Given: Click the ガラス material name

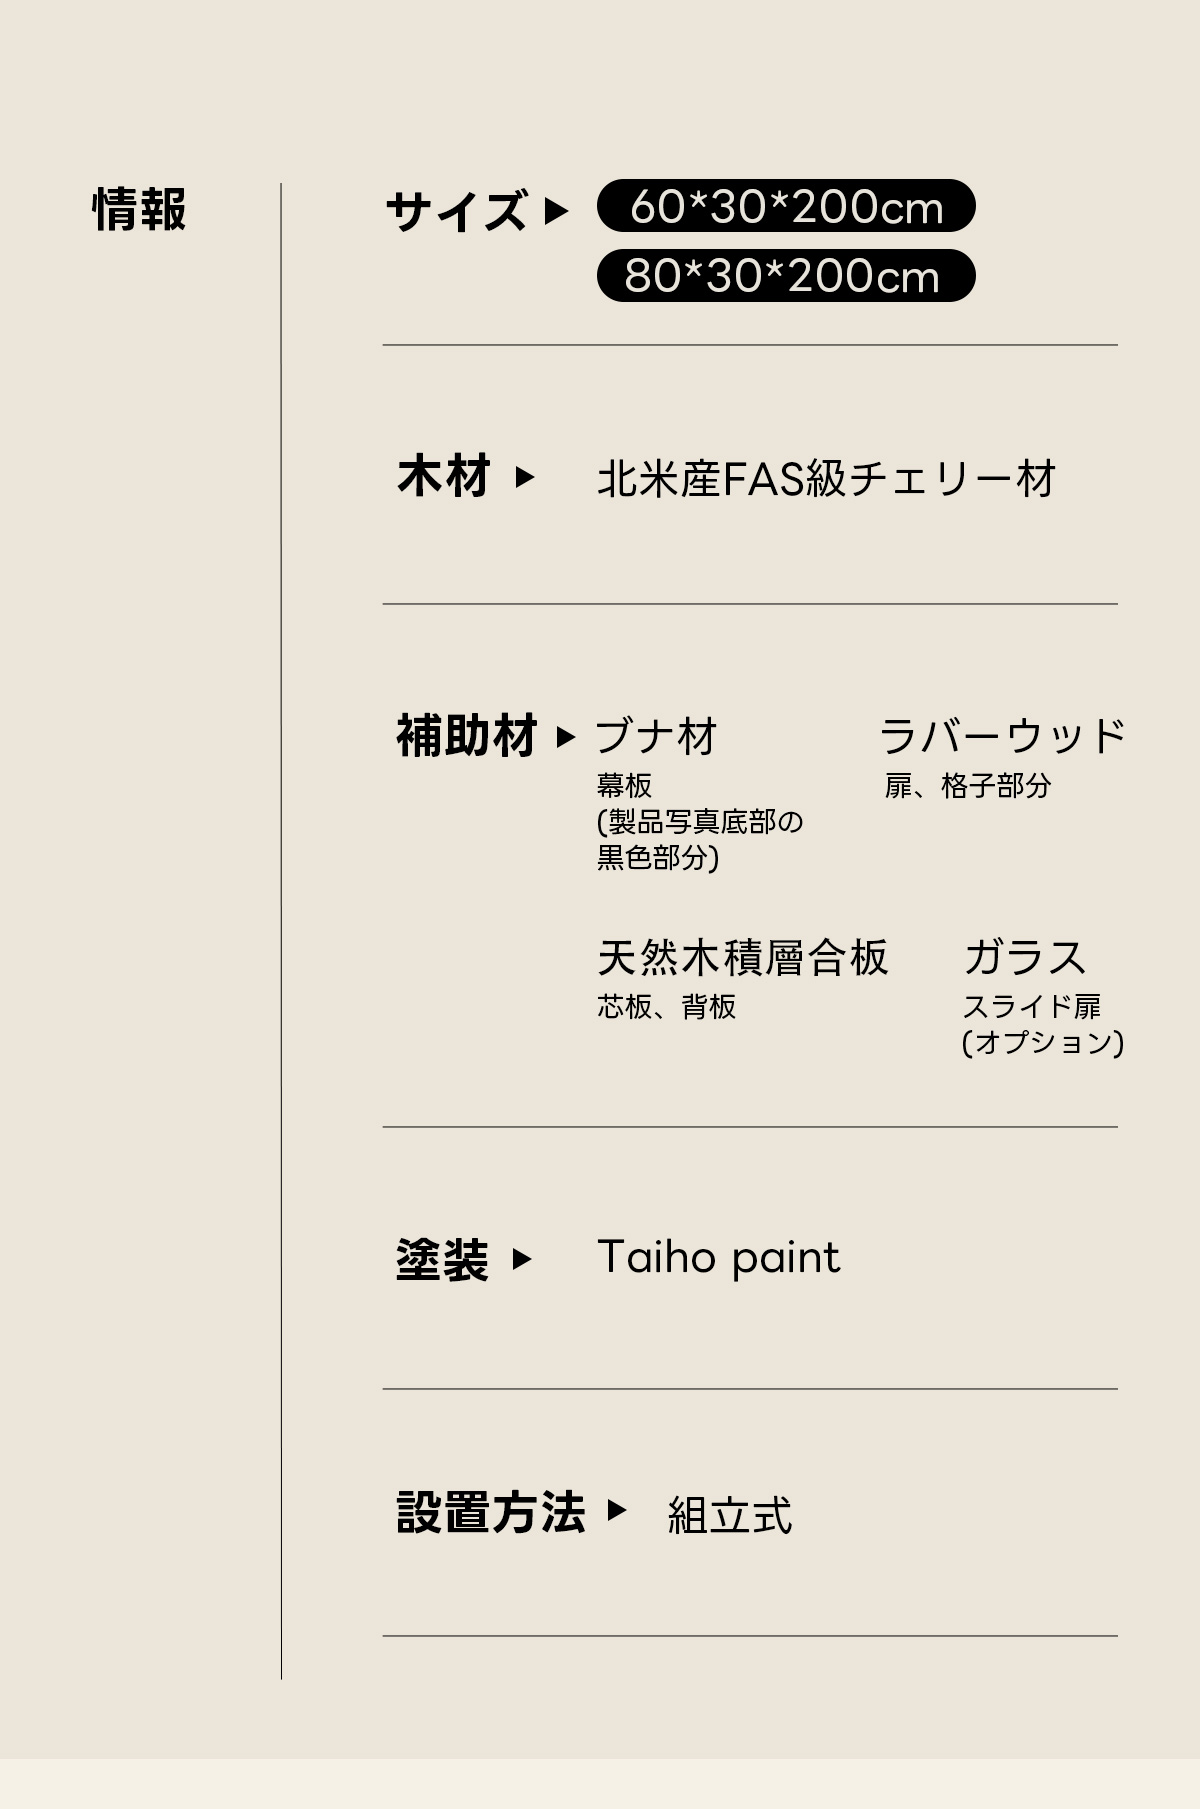Looking at the screenshot, I should [x=1025, y=958].
